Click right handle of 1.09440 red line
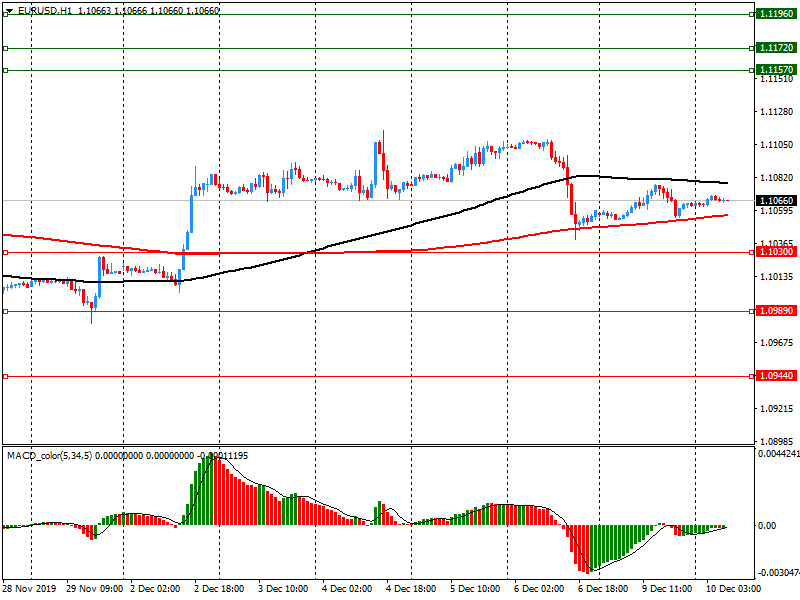This screenshot has height=600, width=800. click(x=752, y=377)
